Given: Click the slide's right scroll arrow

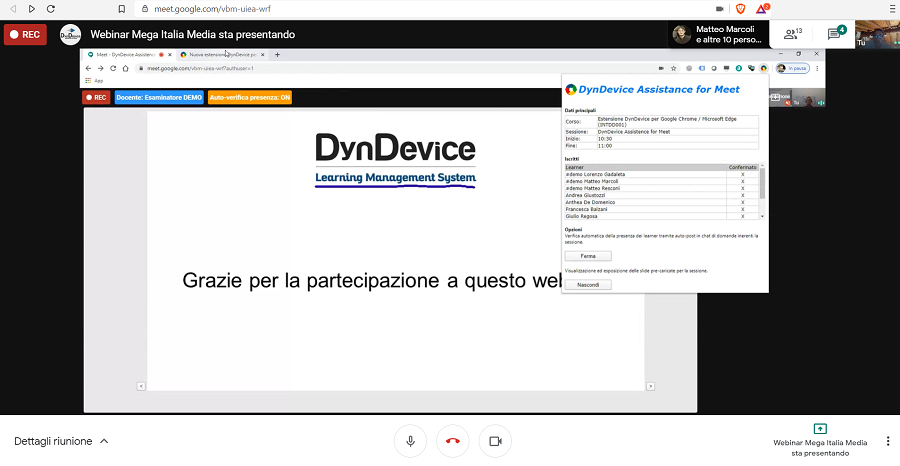Looking at the screenshot, I should tap(651, 385).
